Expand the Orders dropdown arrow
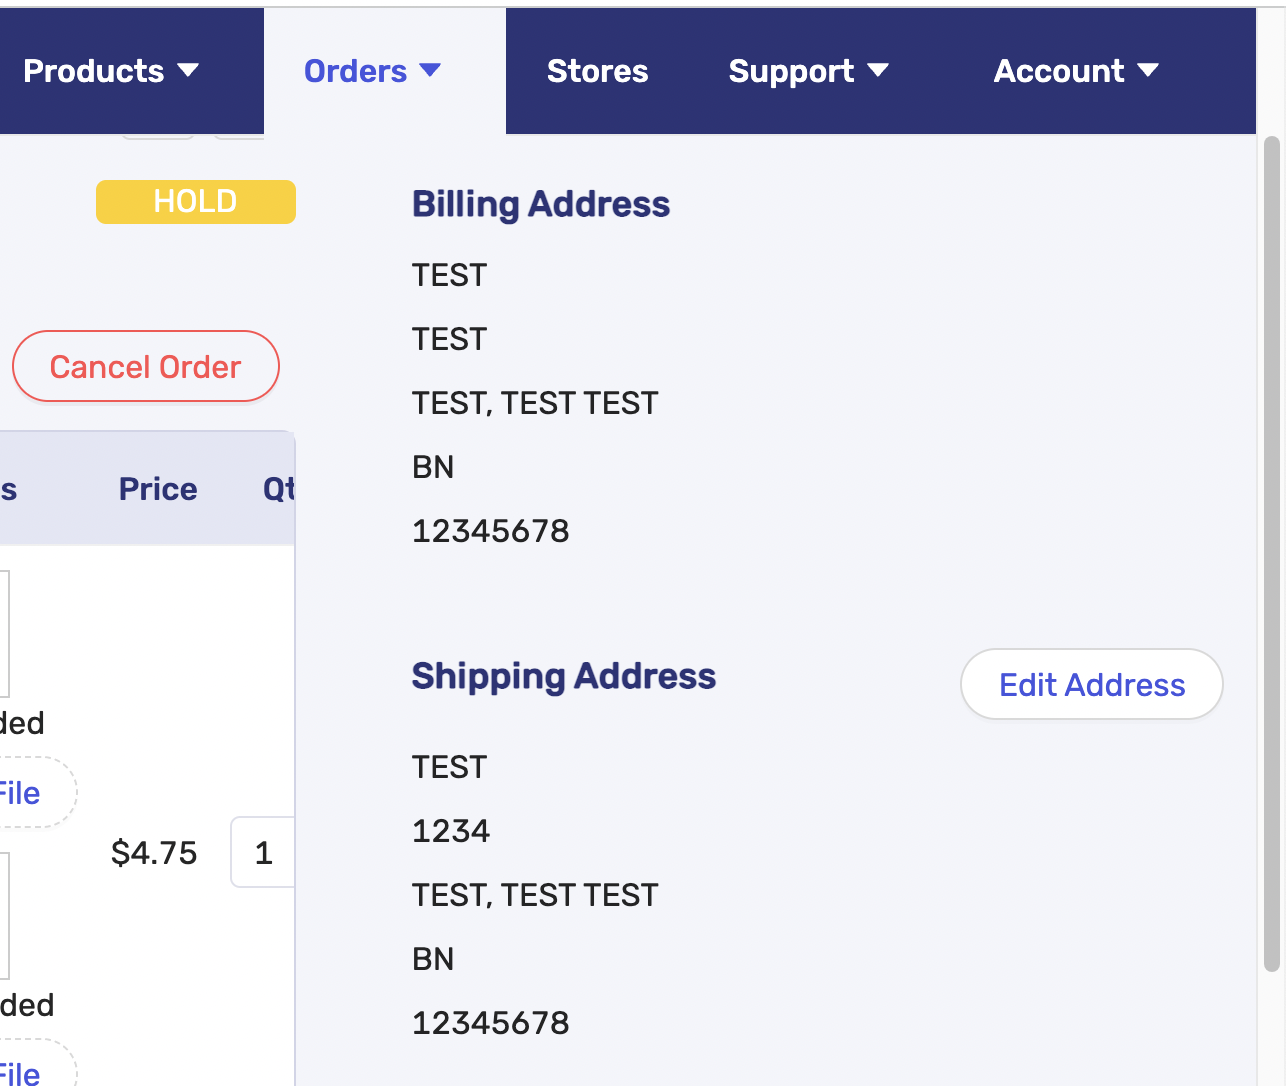 click(430, 70)
